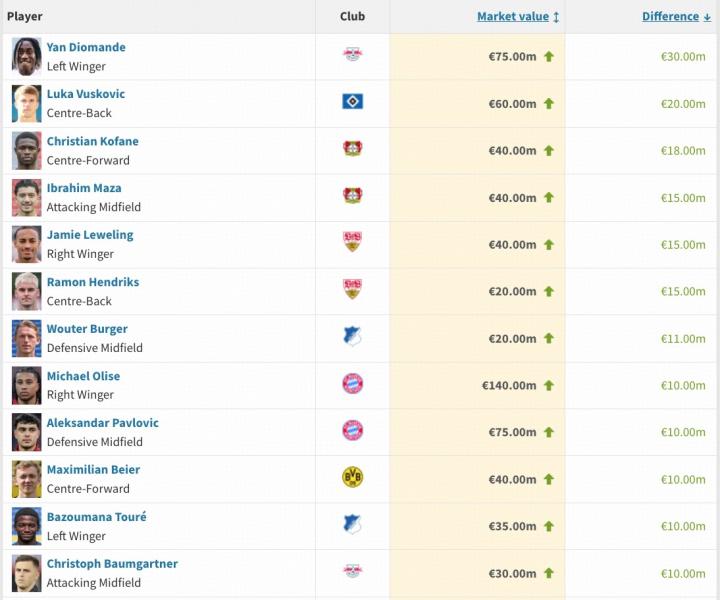720x600 pixels.
Task: Click the Player column header
Action: coord(25,17)
